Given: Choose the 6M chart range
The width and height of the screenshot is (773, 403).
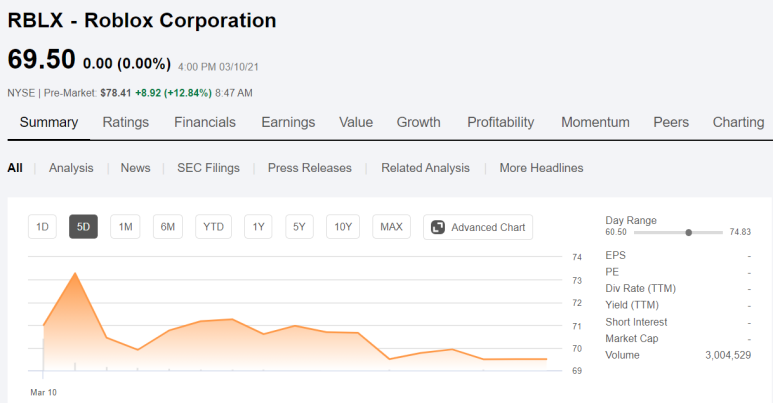Looking at the screenshot, I should [168, 227].
